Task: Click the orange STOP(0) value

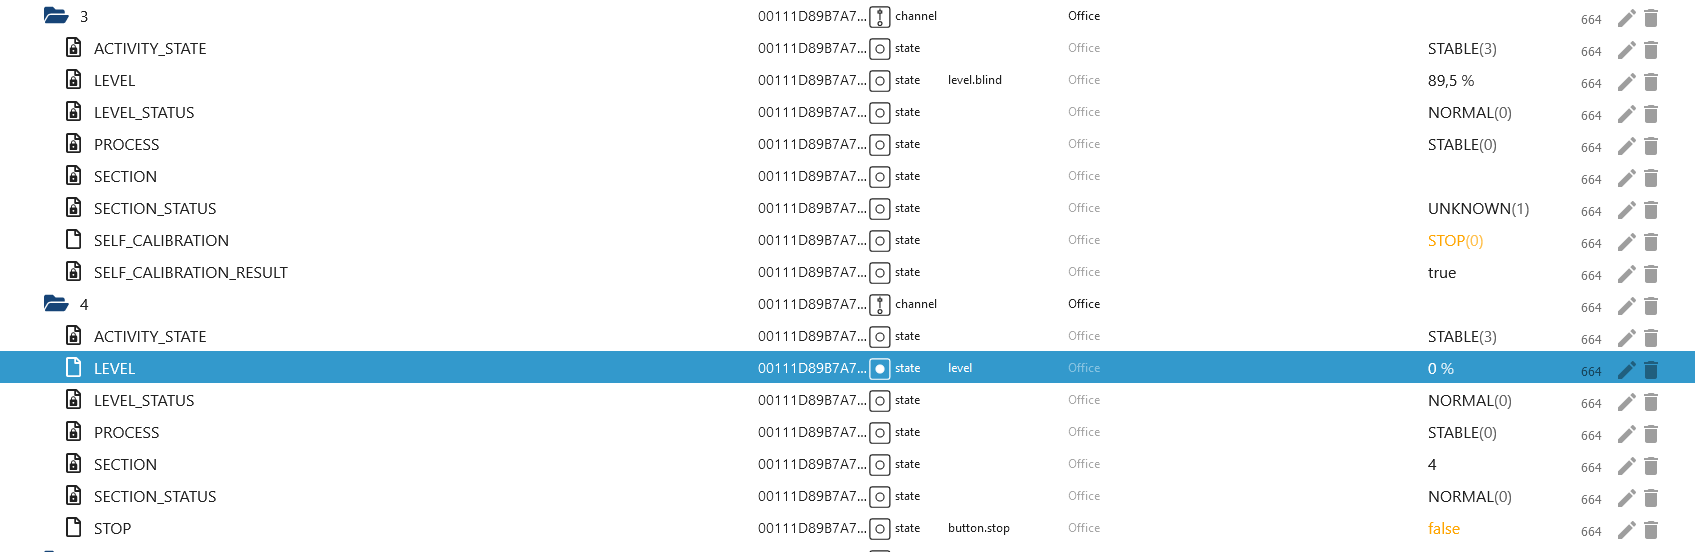Action: tap(1455, 240)
